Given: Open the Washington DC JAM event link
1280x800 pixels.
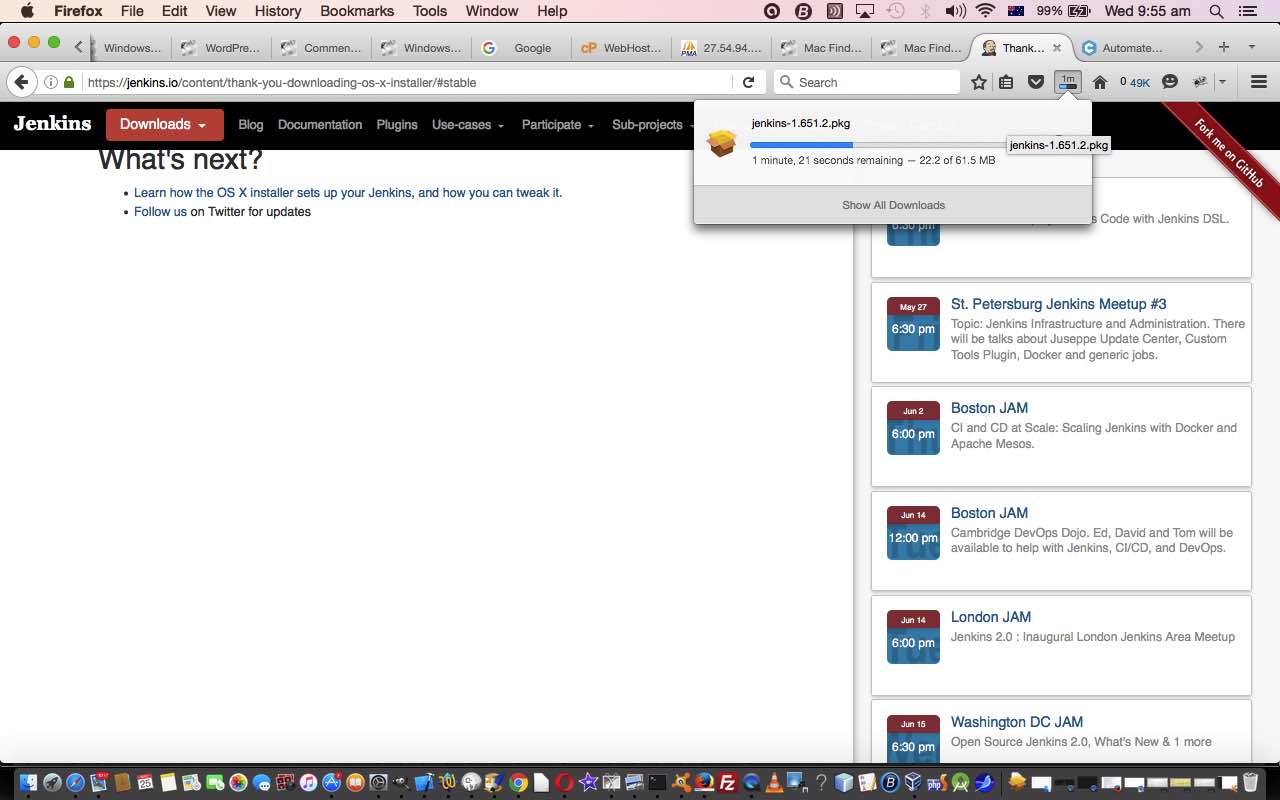Looking at the screenshot, I should (x=1017, y=722).
